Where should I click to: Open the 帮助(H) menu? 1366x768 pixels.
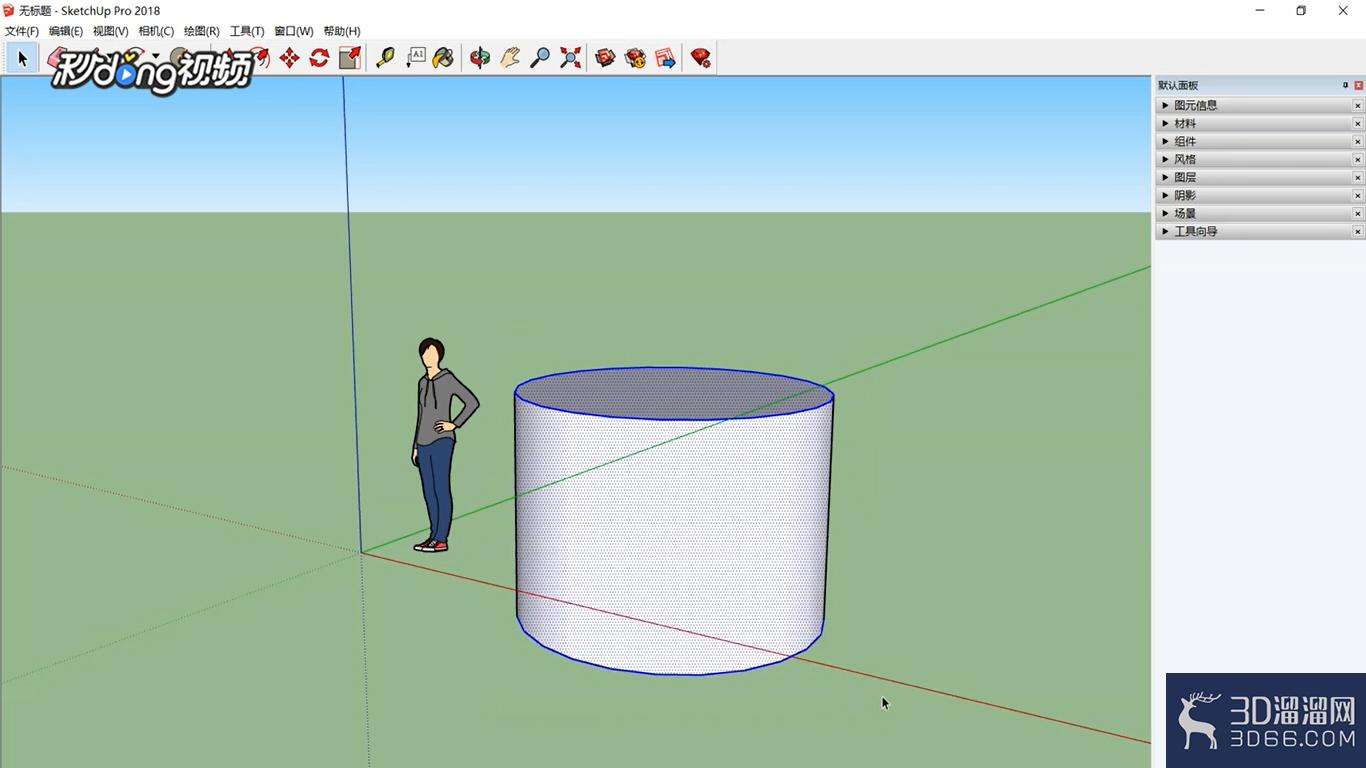[x=342, y=31]
